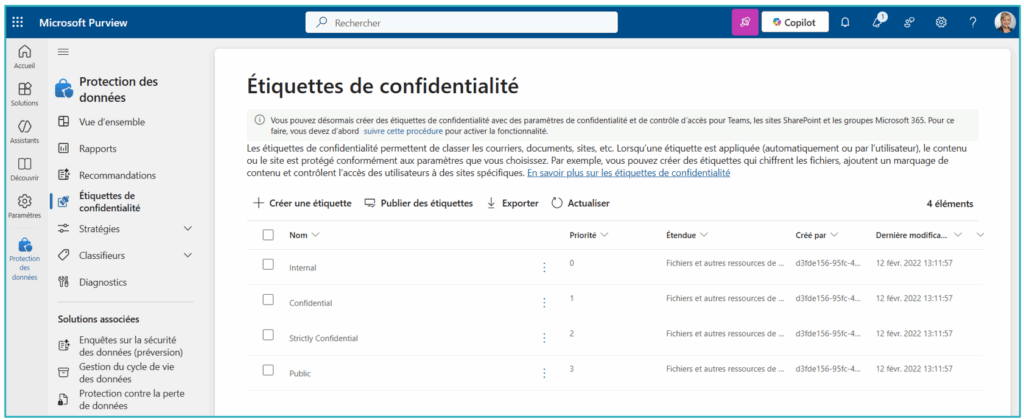Check the Confidential row checkbox
Image resolution: width=1024 pixels, height=419 pixels.
tap(268, 300)
